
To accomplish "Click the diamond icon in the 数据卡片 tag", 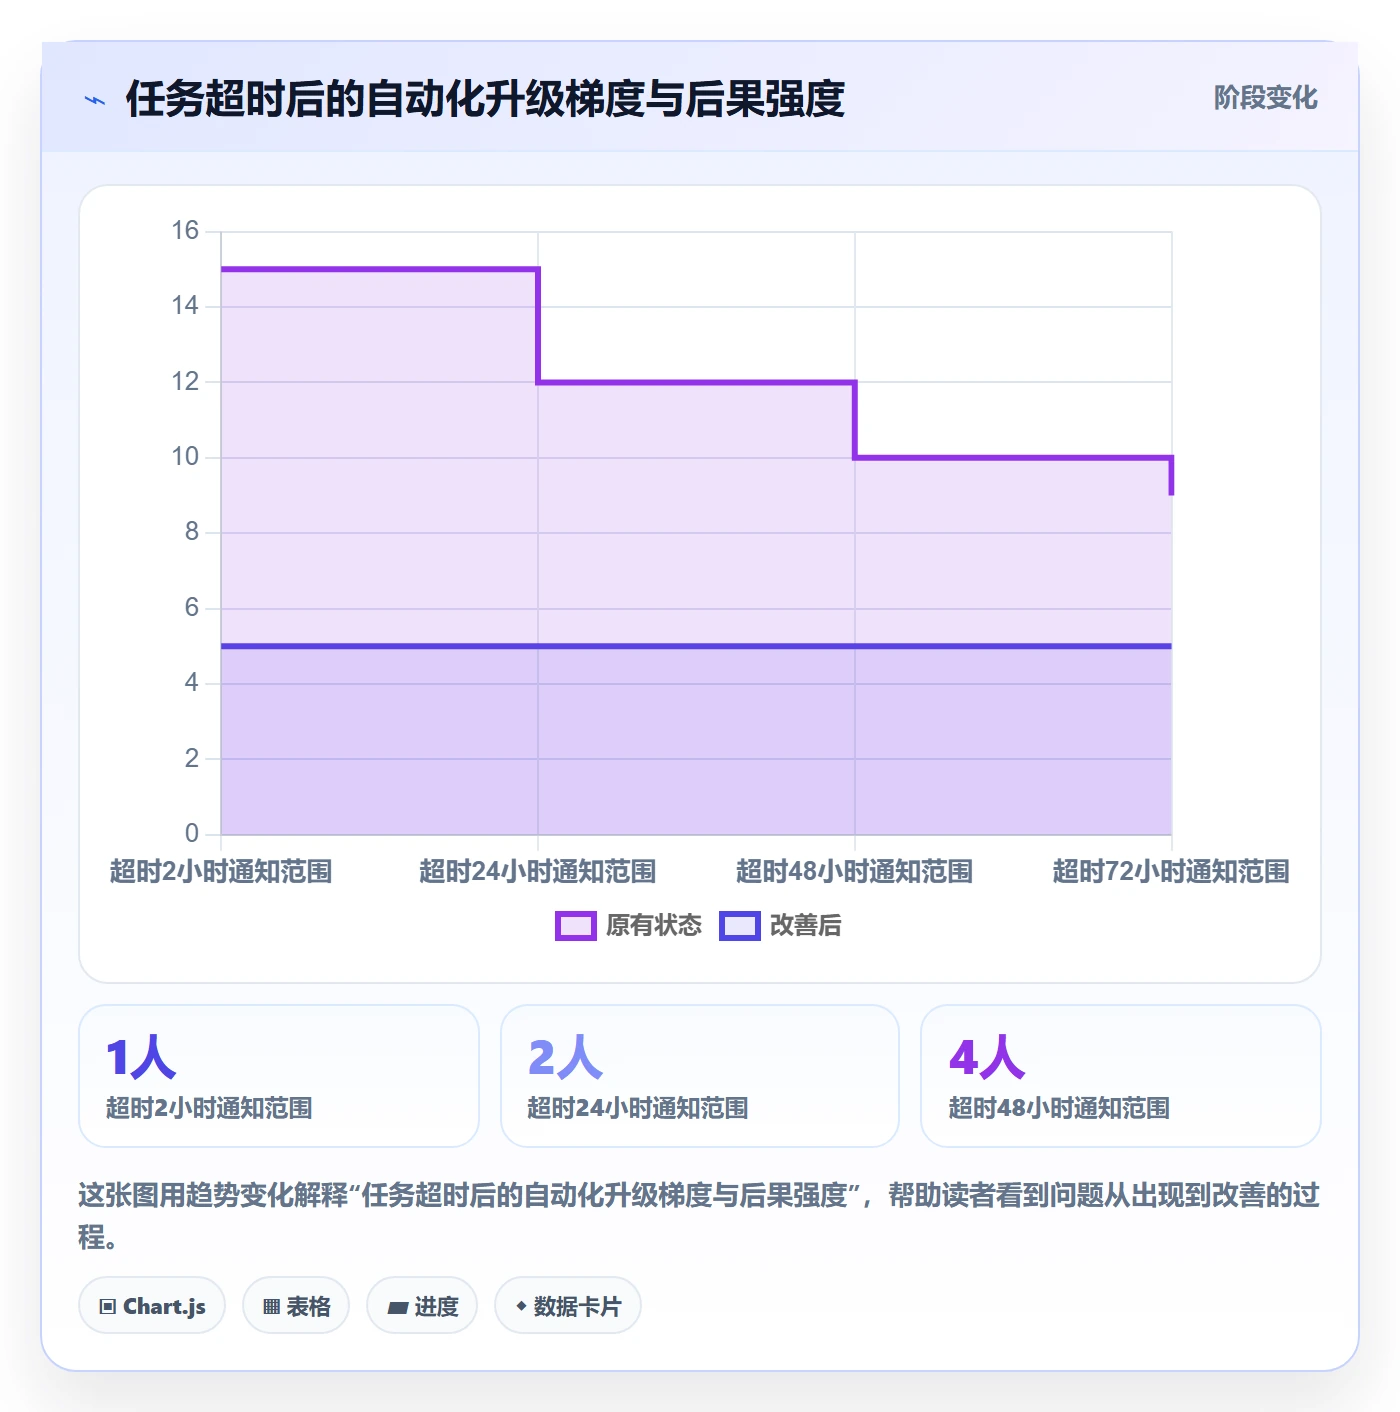I will tap(521, 1306).
